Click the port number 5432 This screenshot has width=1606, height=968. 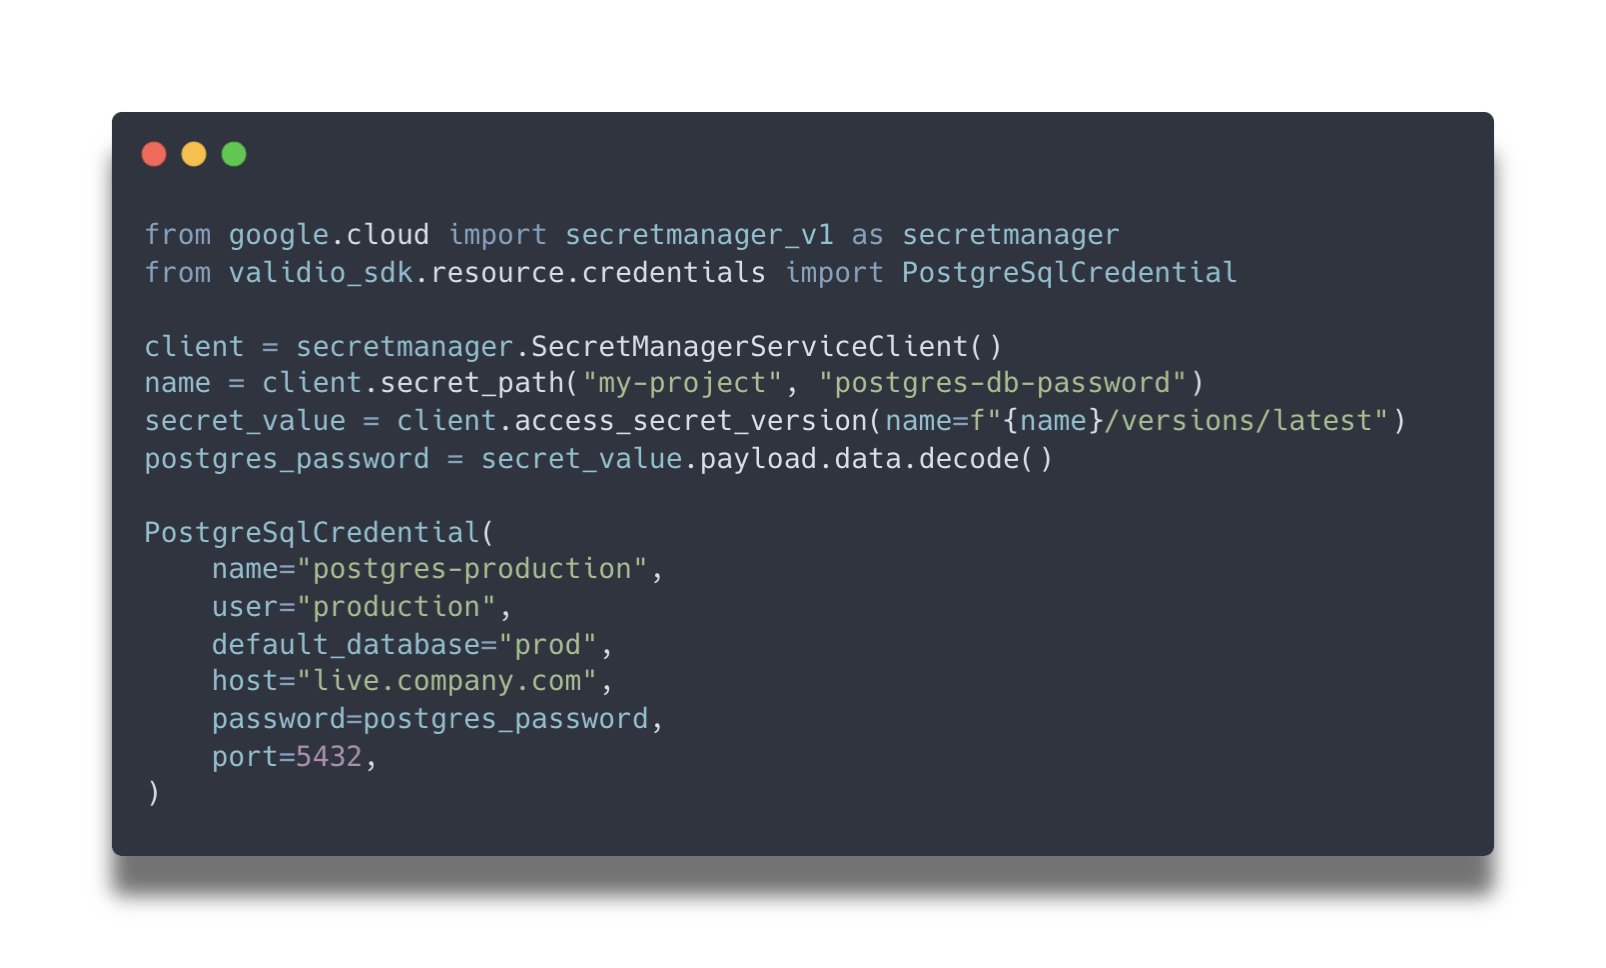click(329, 757)
